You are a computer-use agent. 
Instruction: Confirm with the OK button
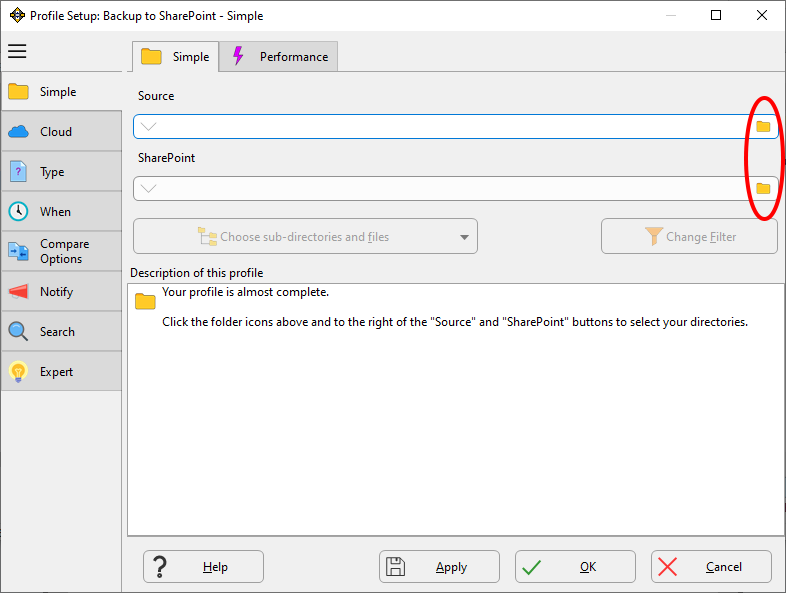tap(575, 567)
